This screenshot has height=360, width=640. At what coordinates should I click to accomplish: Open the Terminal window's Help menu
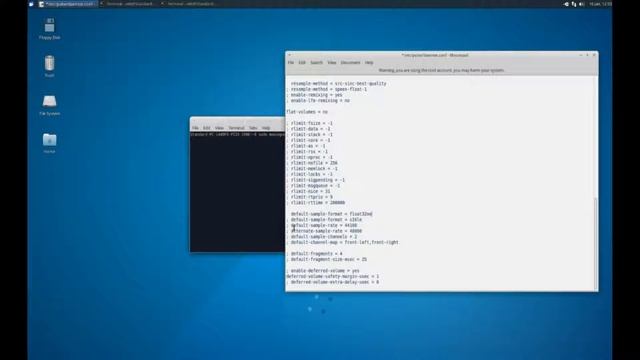tap(266, 128)
